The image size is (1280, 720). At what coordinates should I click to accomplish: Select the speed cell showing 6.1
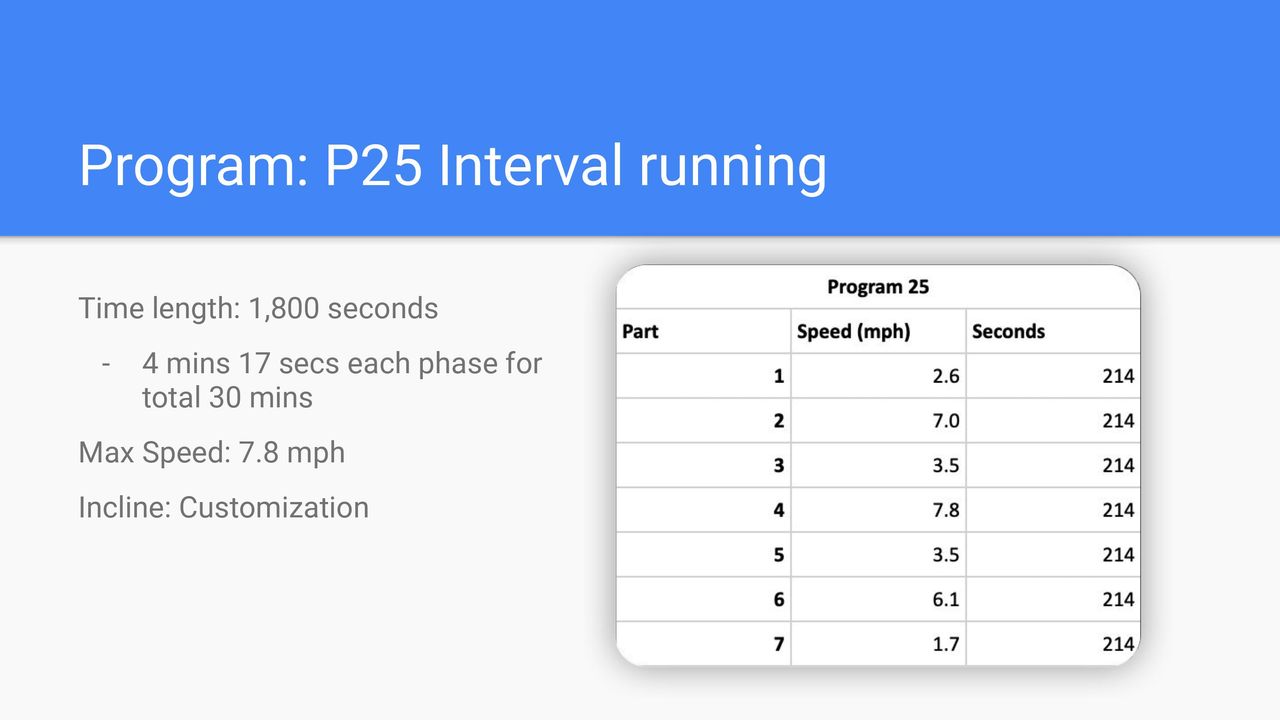click(878, 599)
